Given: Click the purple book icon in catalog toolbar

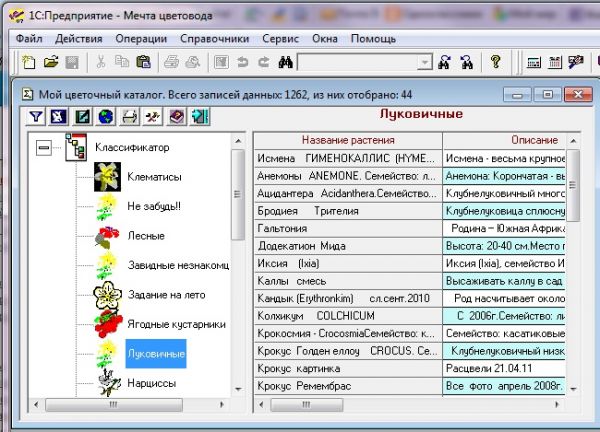Looking at the screenshot, I should (177, 116).
